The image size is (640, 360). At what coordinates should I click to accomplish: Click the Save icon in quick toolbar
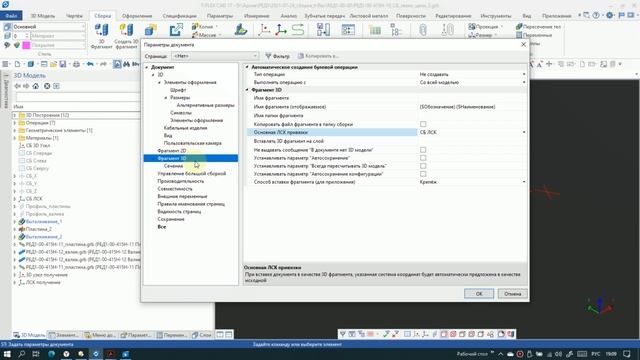coord(62,64)
